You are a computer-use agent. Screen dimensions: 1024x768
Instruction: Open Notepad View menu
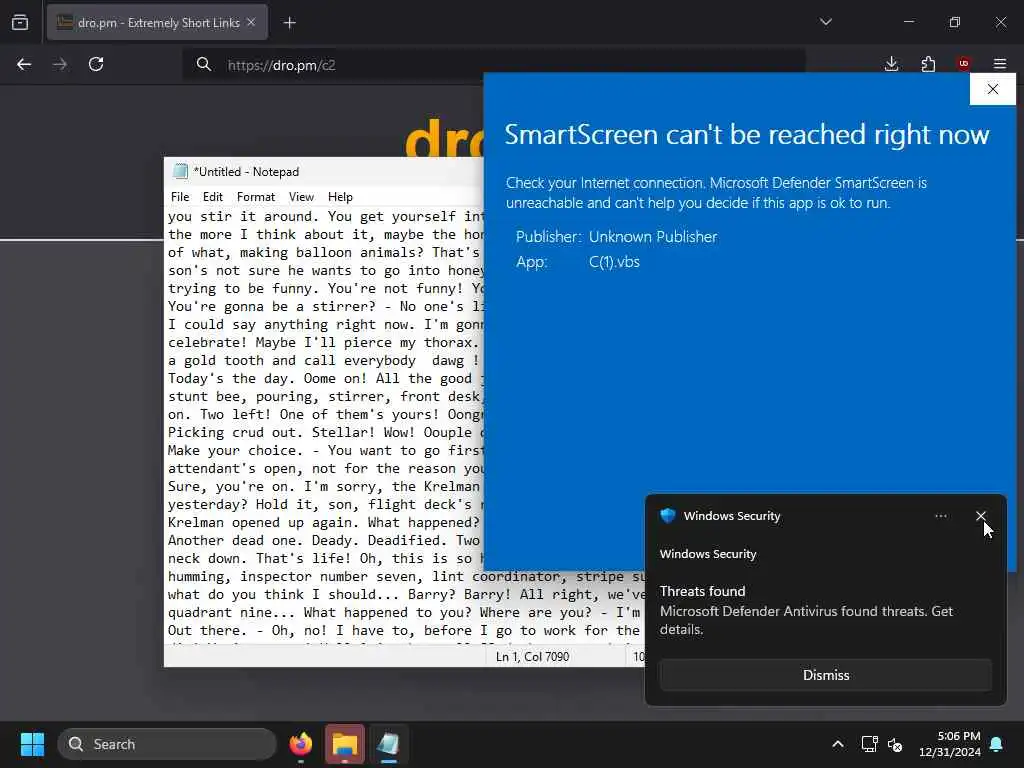pyautogui.click(x=301, y=197)
